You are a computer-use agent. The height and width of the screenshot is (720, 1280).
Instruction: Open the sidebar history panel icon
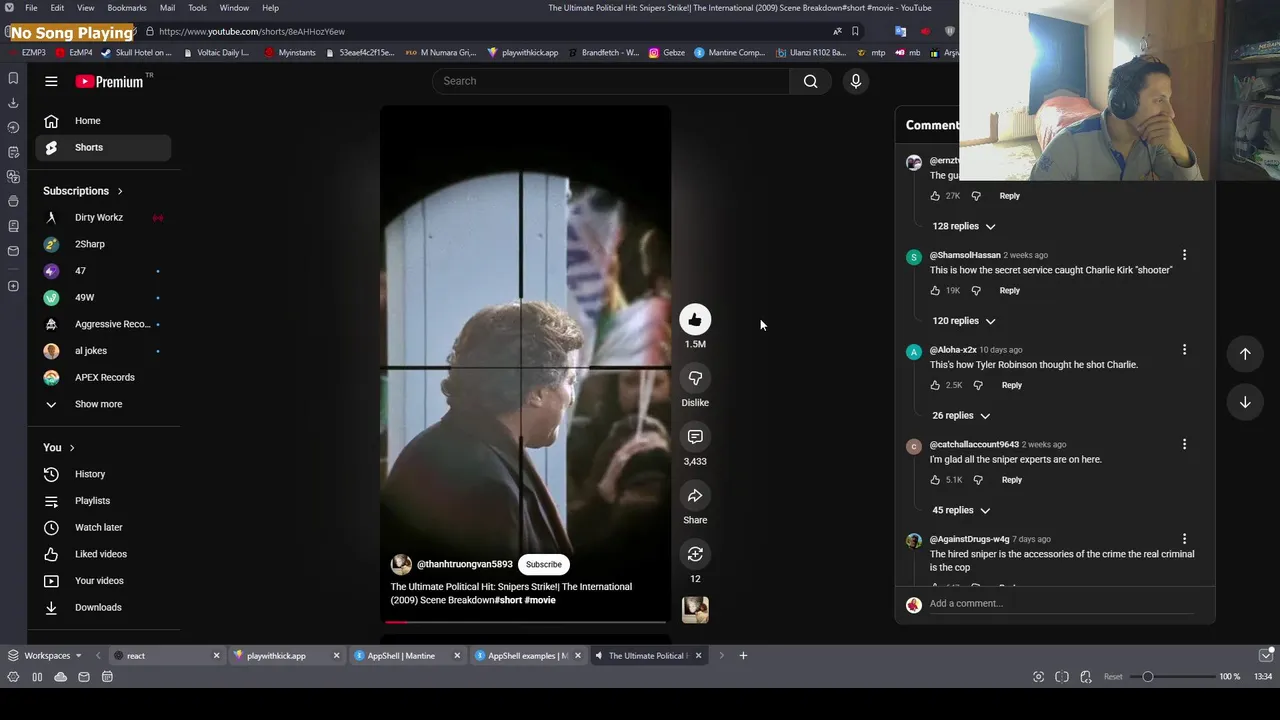pos(13,127)
